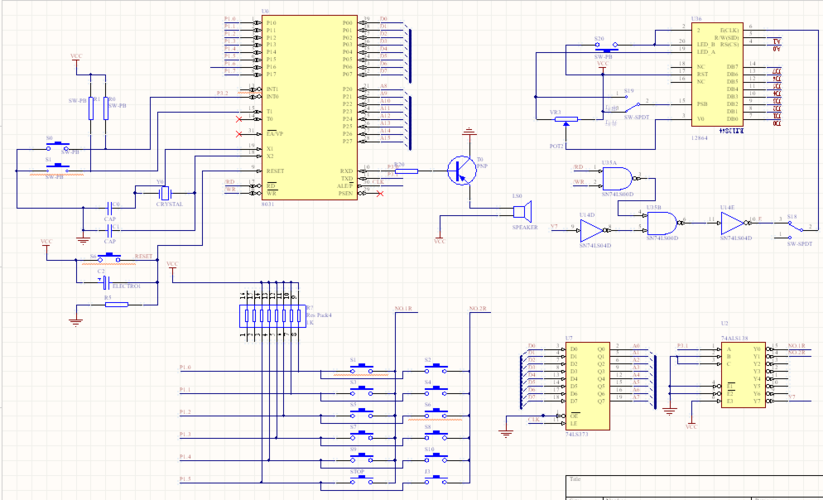This screenshot has width=823, height=500.
Task: Click the NO.1R net label above keypad
Action: [403, 308]
